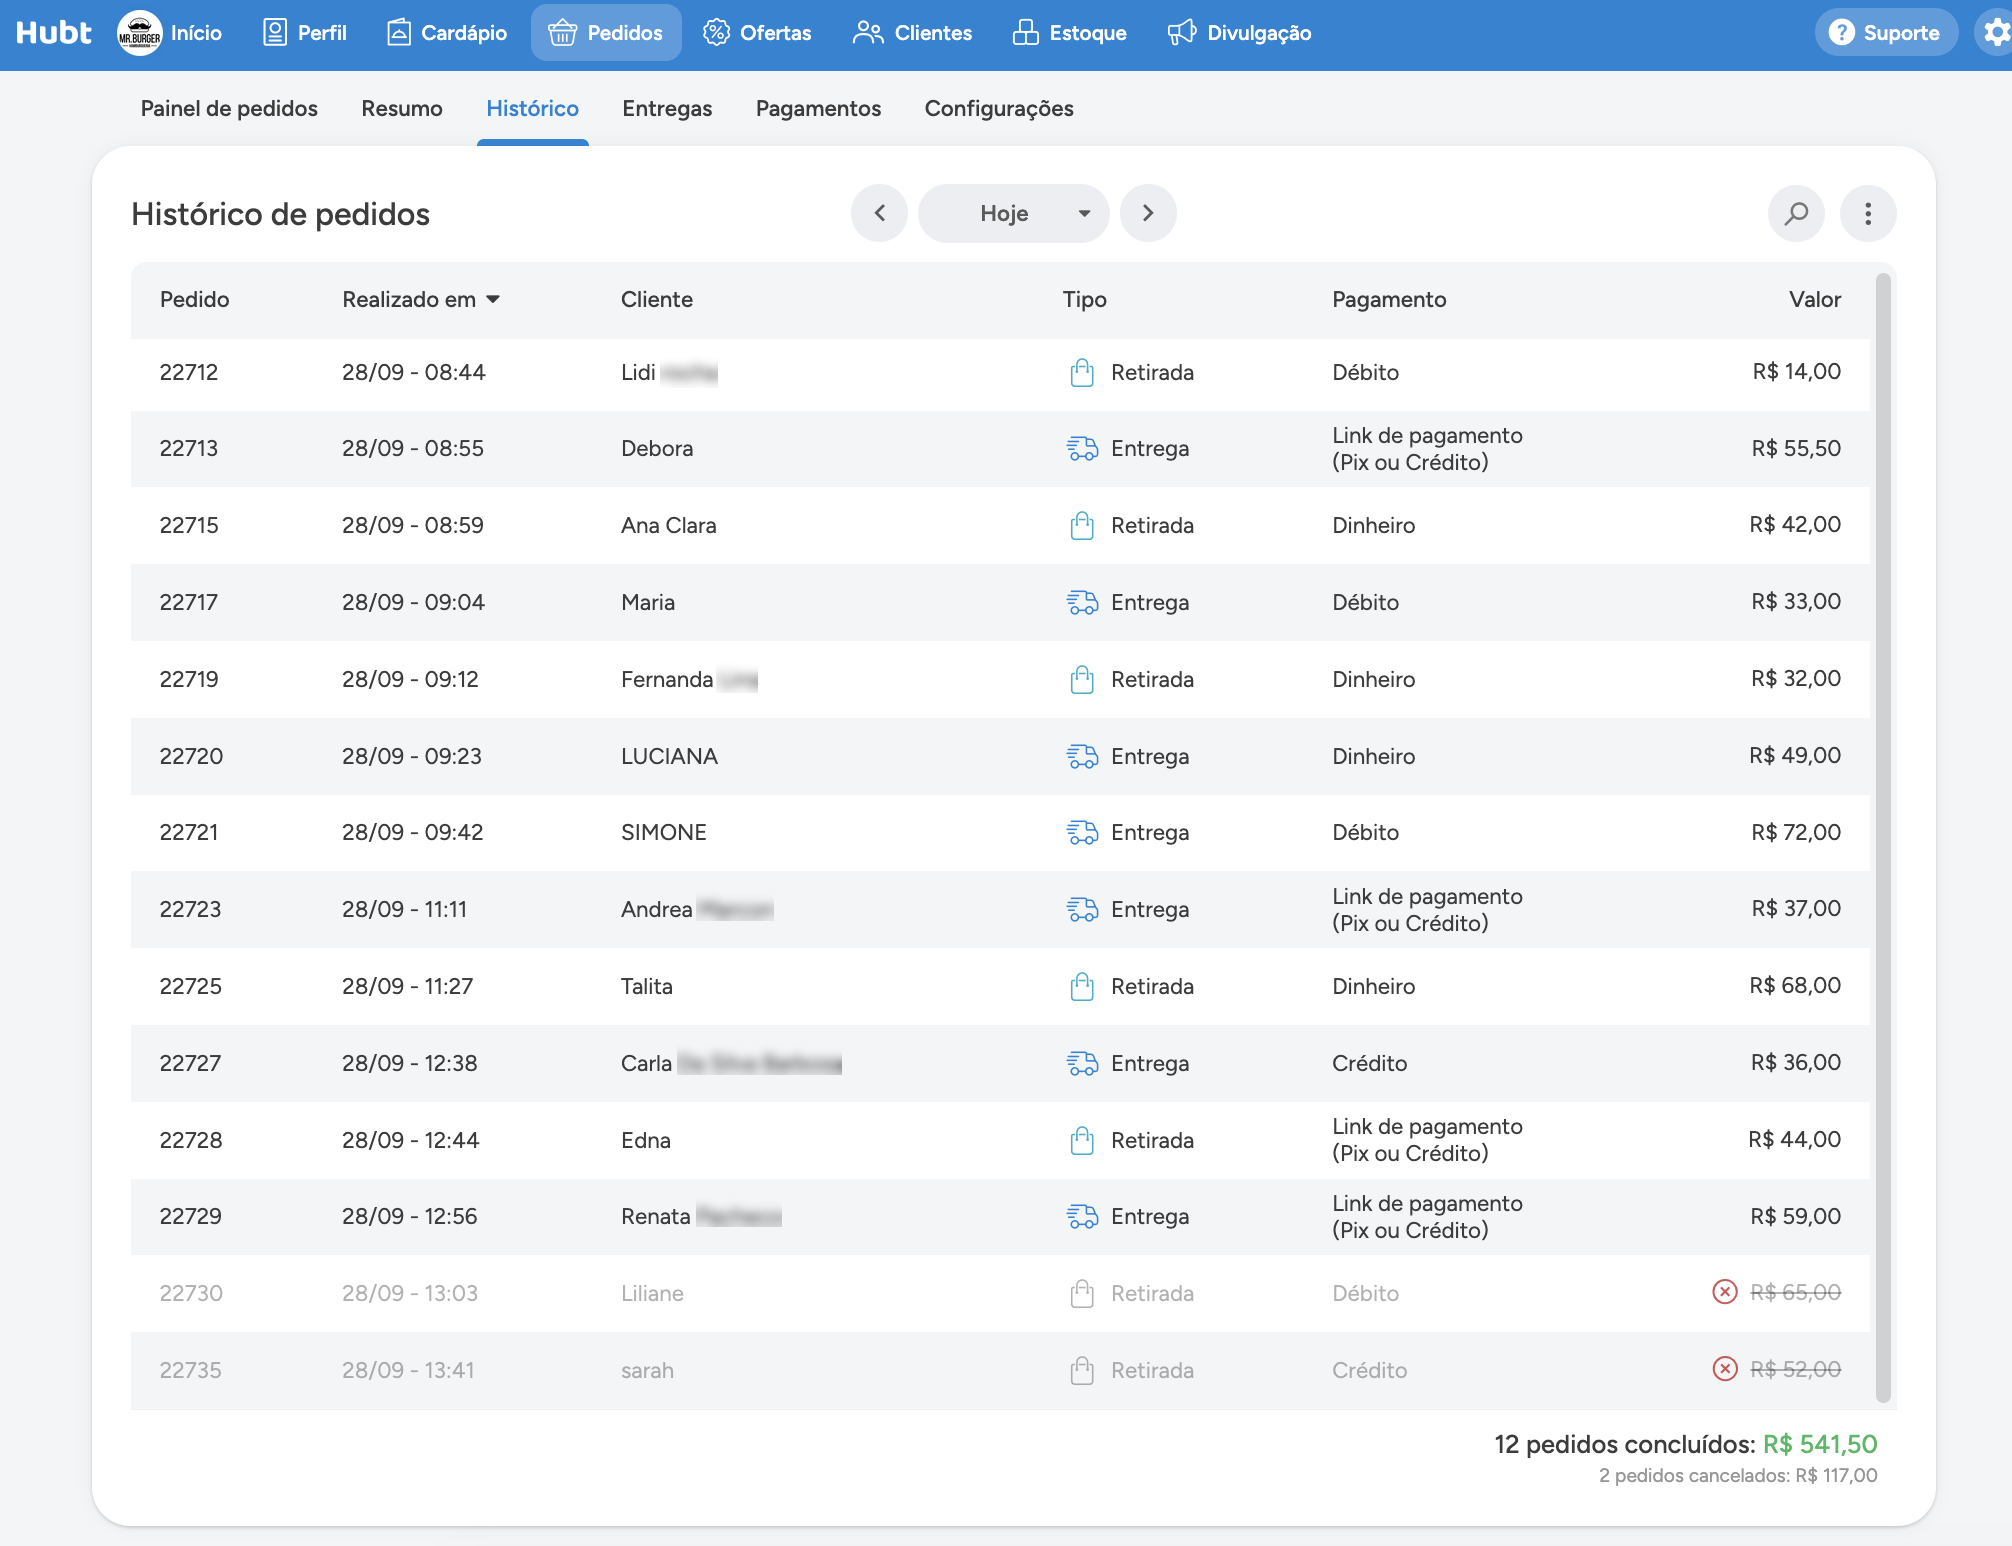
Task: Open Divulgação in the top navigation
Action: [1240, 33]
